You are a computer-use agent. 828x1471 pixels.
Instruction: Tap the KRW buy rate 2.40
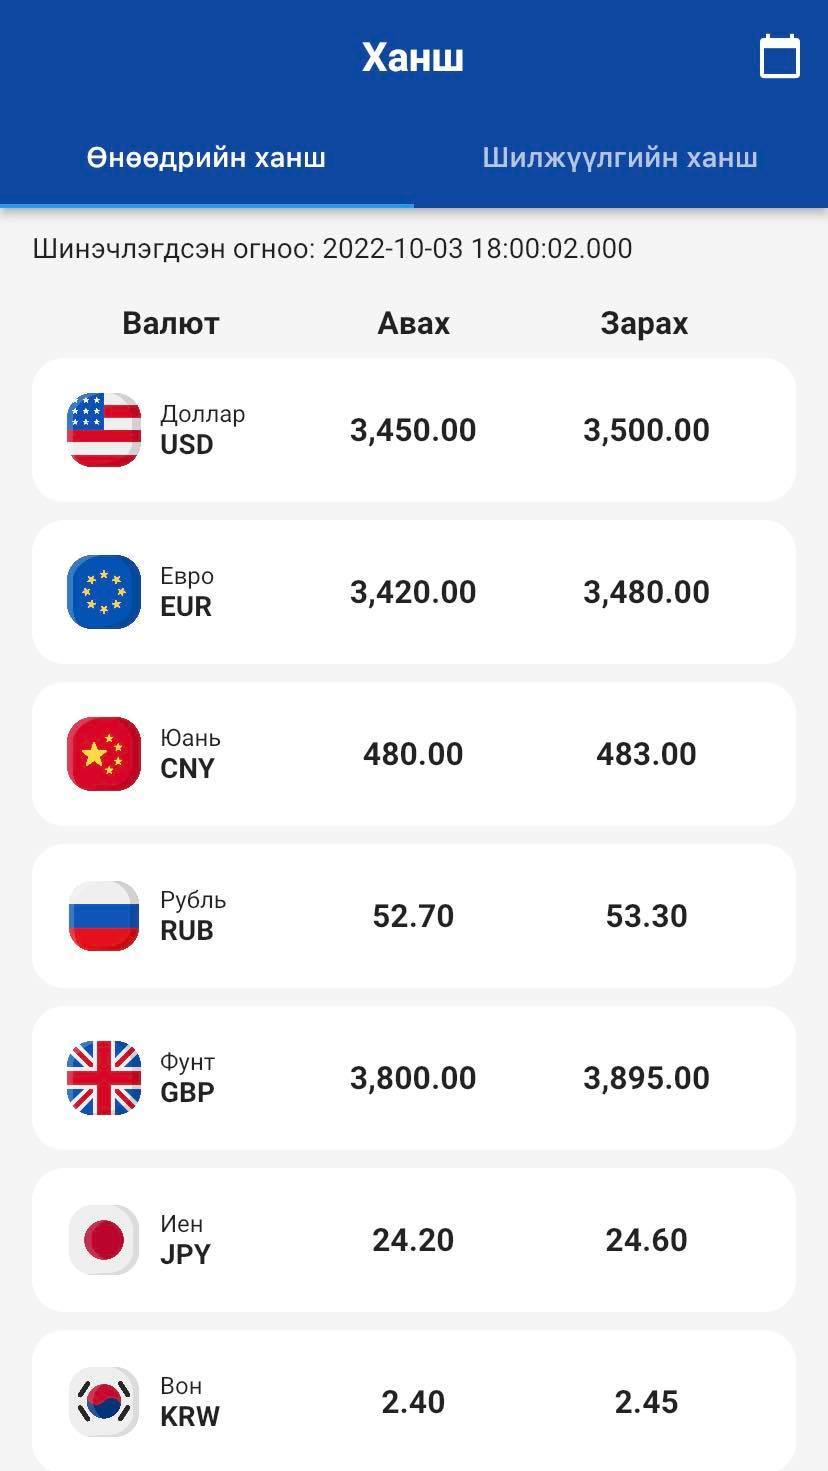(x=413, y=1402)
